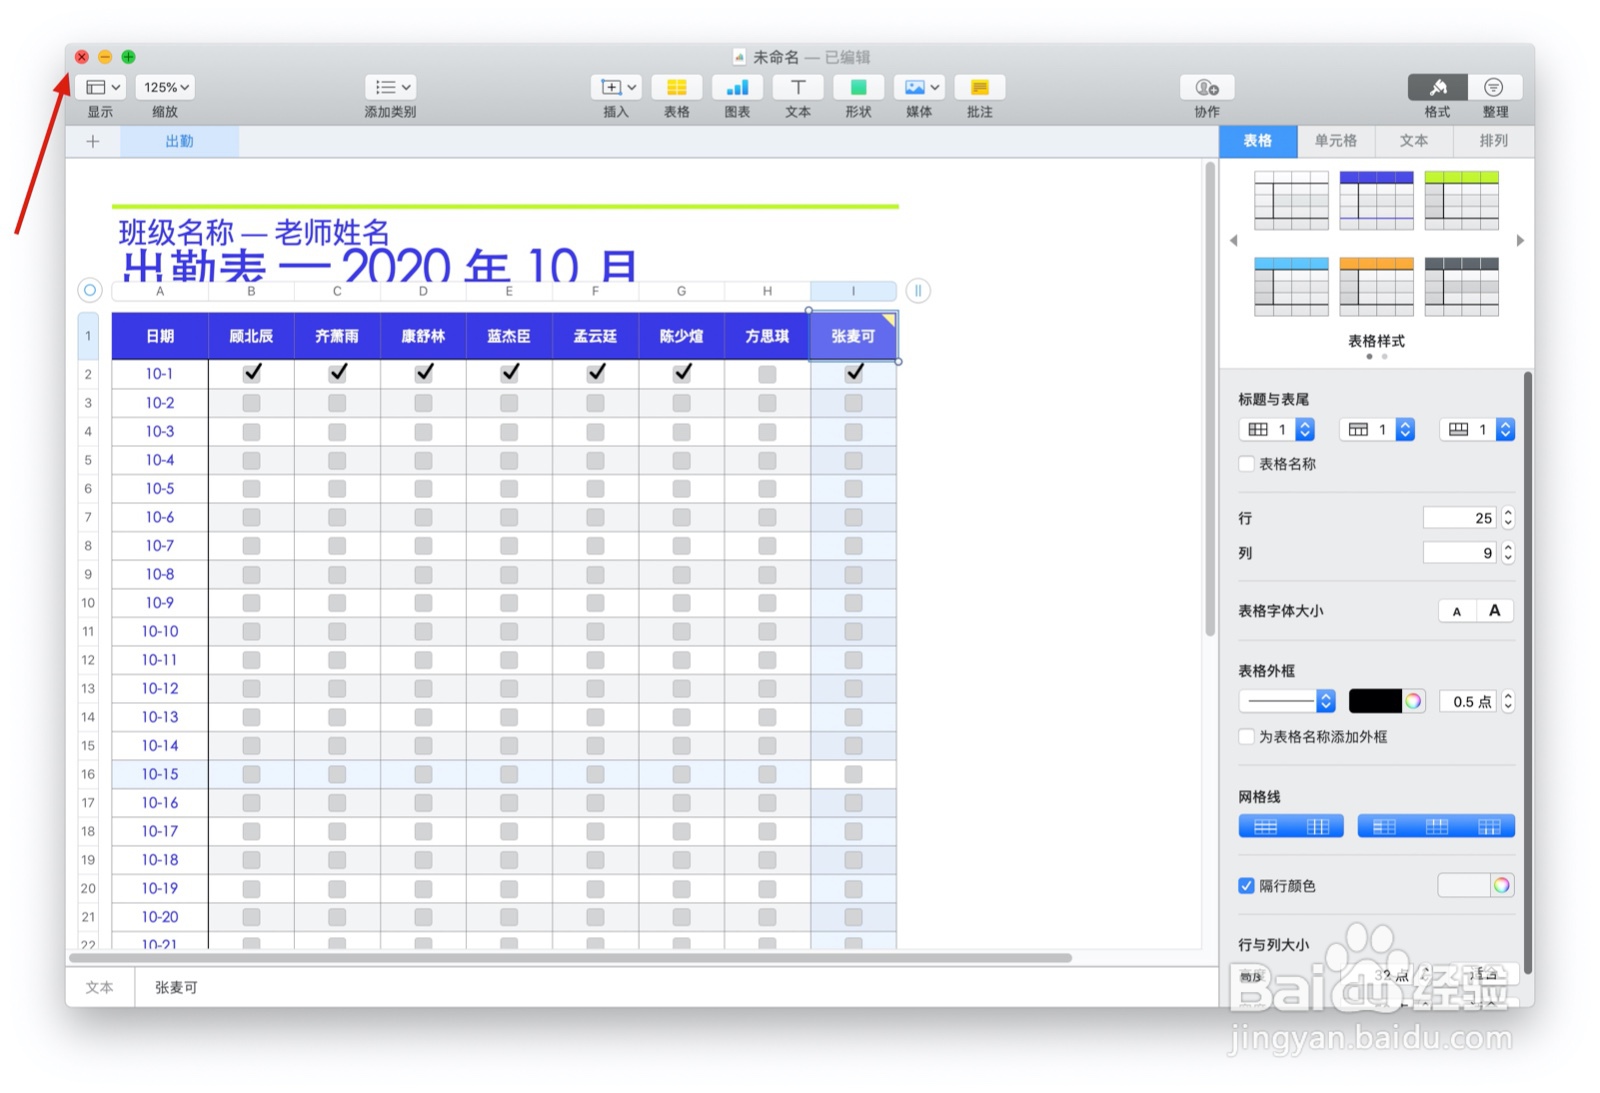Open the 媒体 (Media) toolbar icon
The height and width of the screenshot is (1093, 1600).
tap(918, 87)
